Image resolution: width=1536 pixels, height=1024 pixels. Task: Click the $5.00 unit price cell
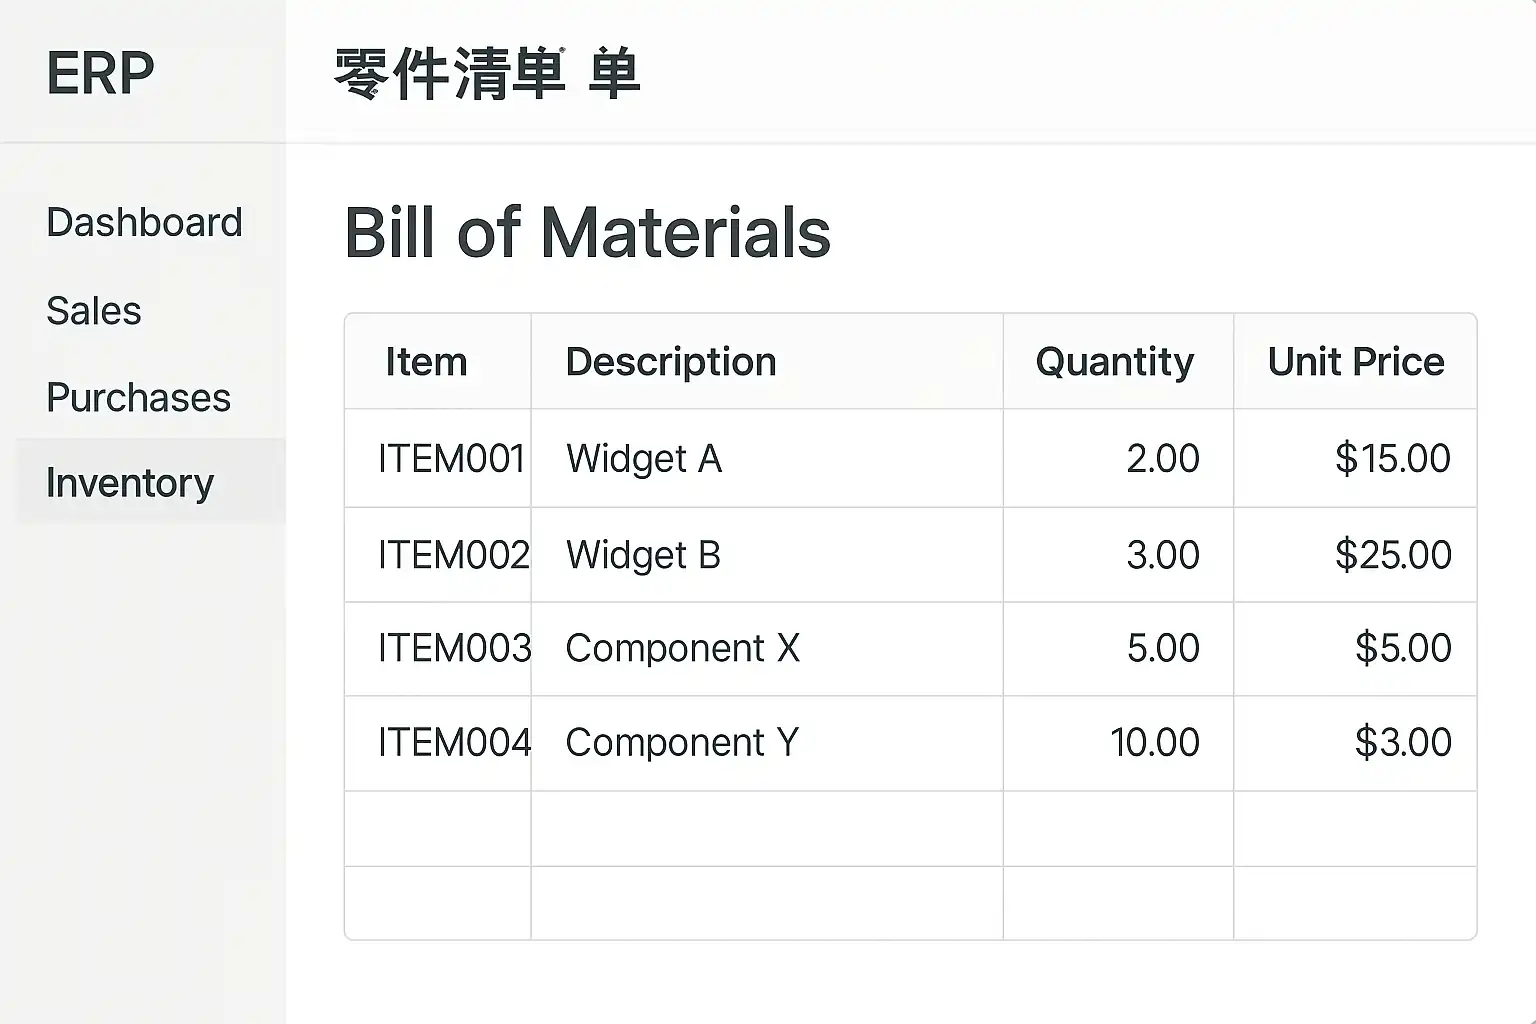click(1402, 649)
